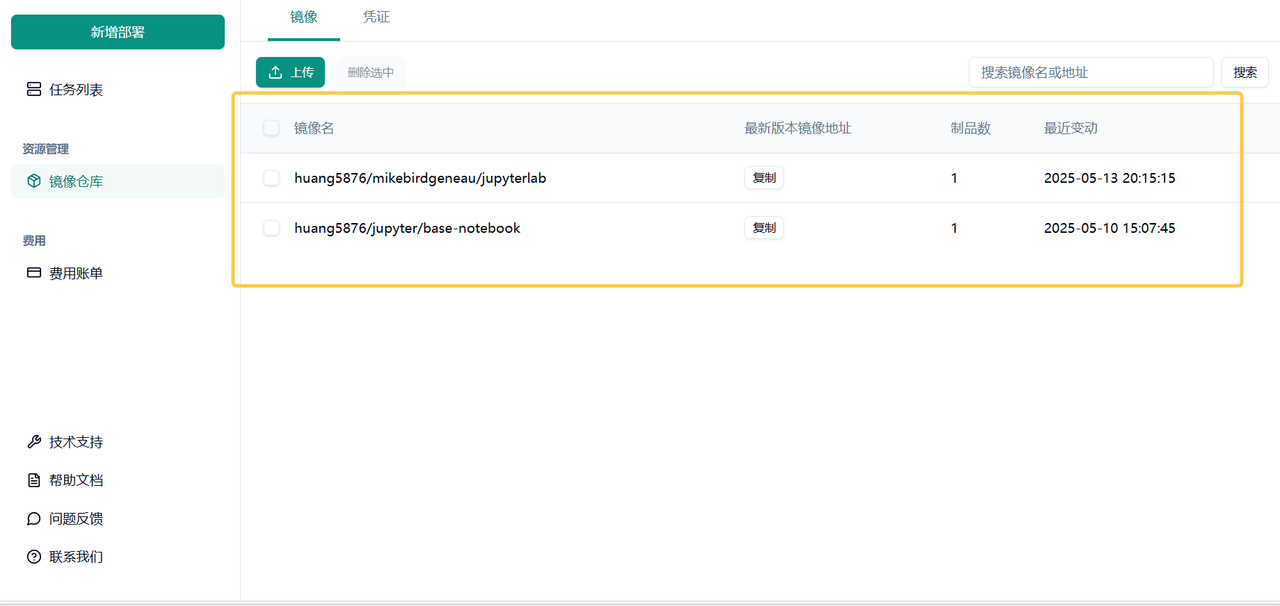Check the box for huang5876/mikebirdgeneau/jupyterlab
The height and width of the screenshot is (606, 1280).
coord(271,178)
